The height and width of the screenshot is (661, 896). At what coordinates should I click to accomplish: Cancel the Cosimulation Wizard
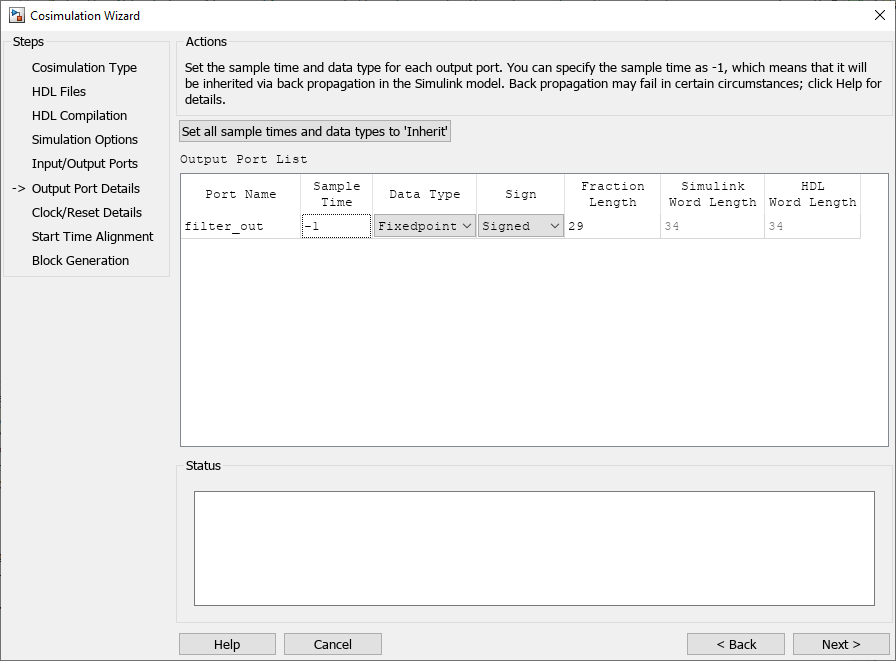(332, 644)
